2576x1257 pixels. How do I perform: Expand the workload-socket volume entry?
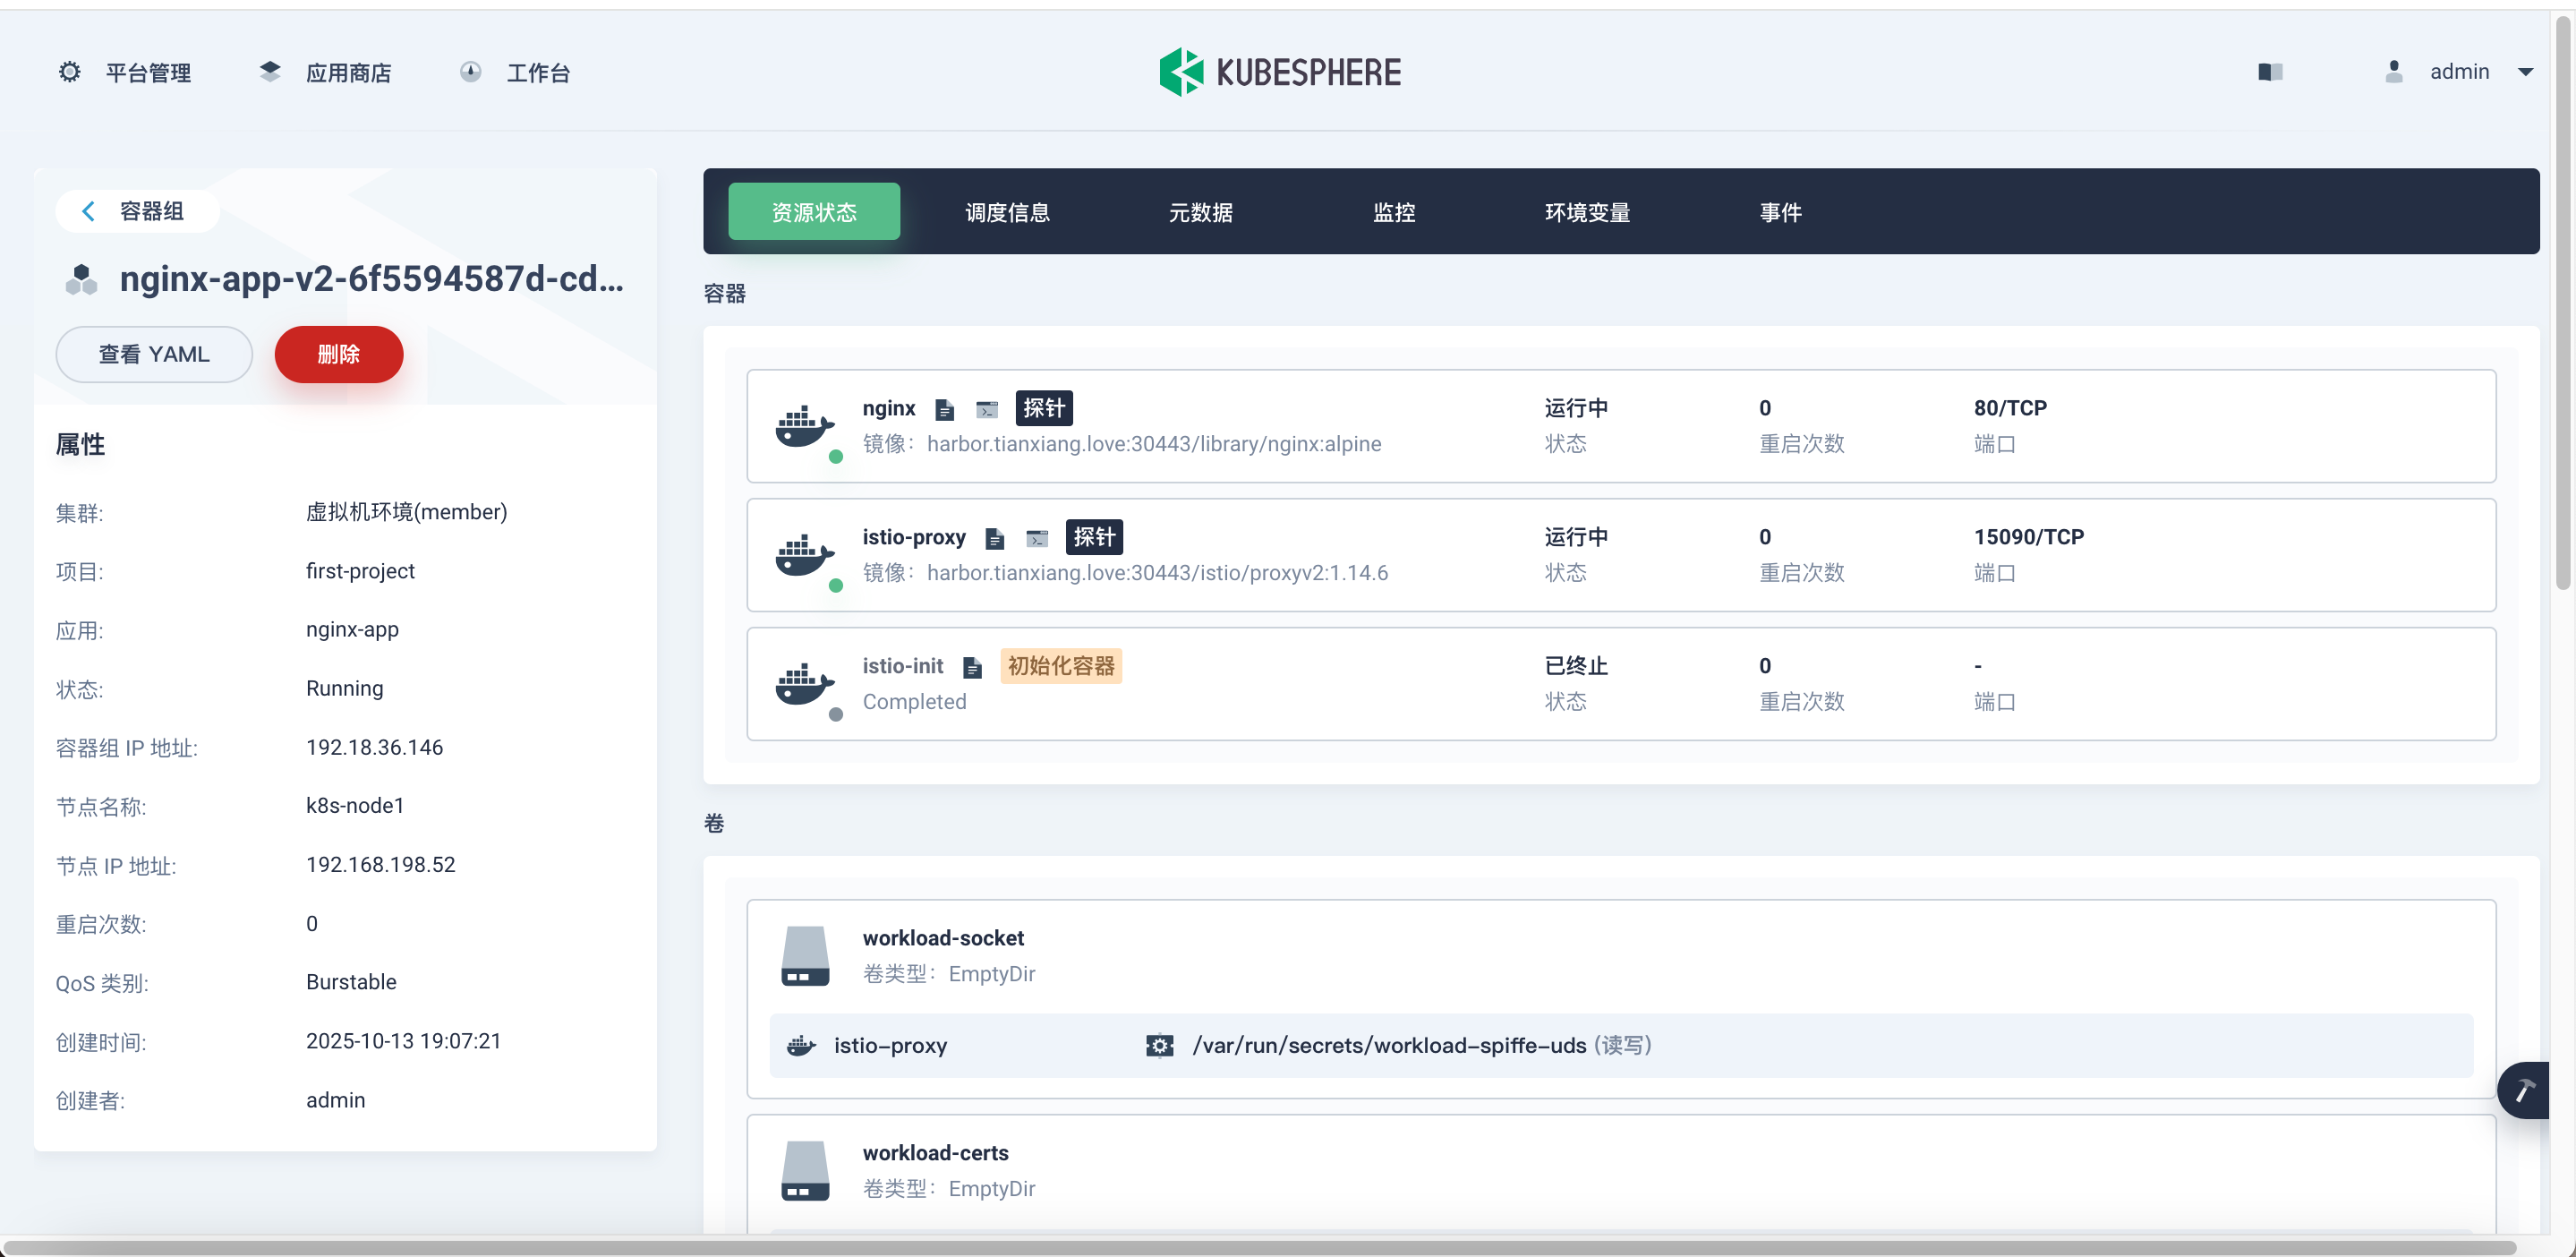click(x=1620, y=955)
